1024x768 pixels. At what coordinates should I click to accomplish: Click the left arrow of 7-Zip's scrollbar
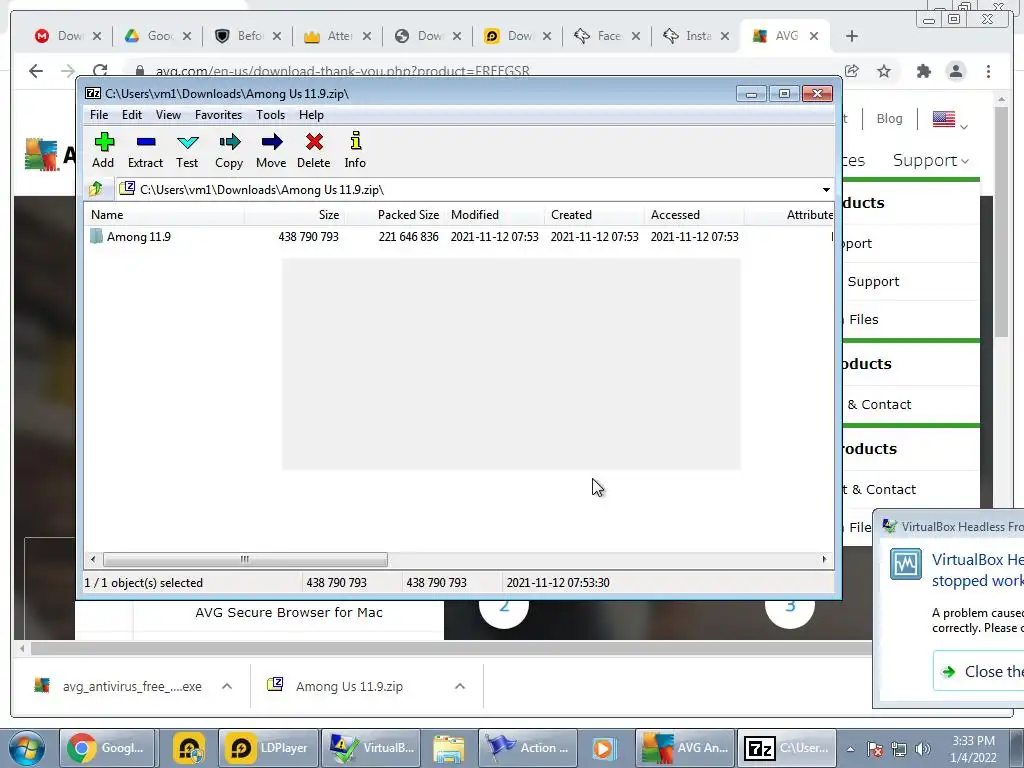point(93,560)
